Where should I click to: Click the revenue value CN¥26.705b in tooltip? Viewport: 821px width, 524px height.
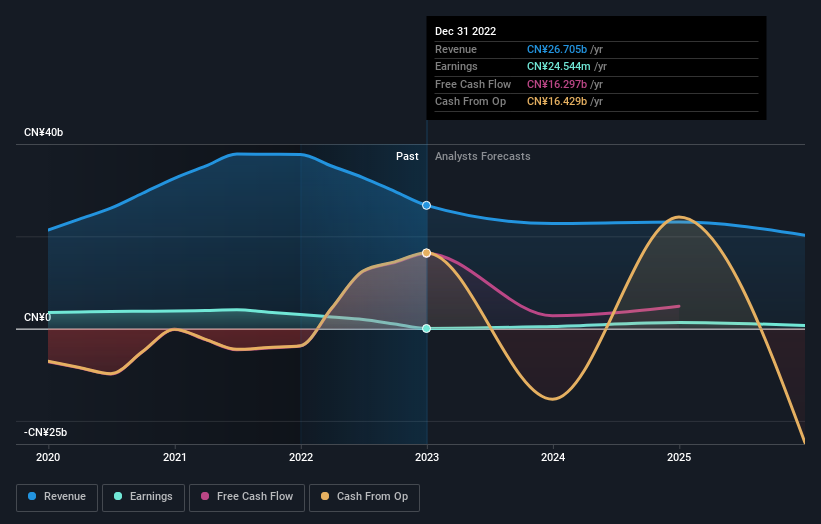(557, 49)
